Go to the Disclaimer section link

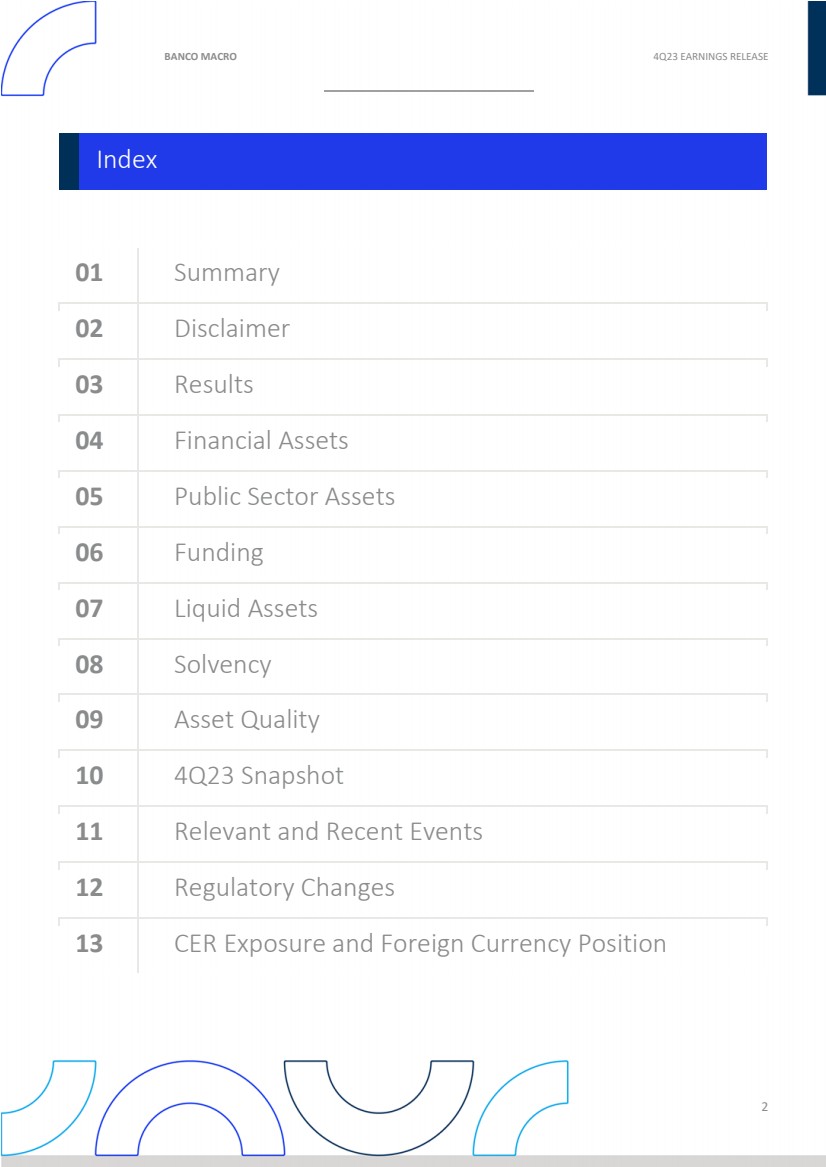232,329
